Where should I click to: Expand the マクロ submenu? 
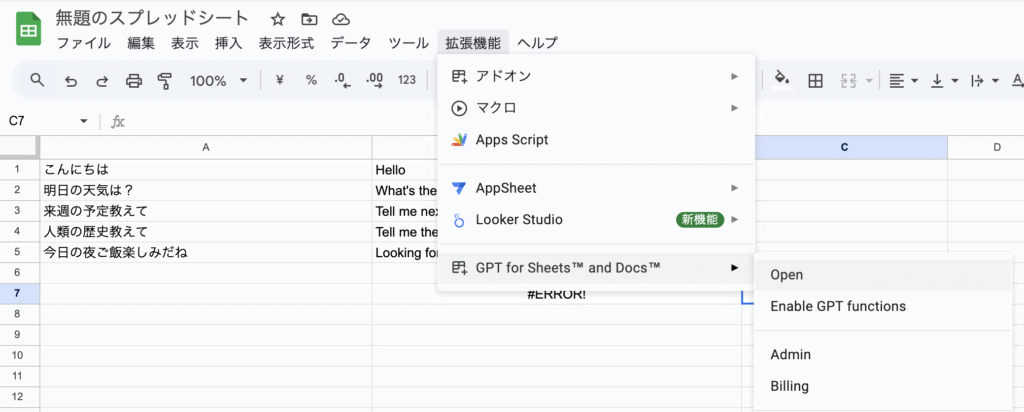[596, 108]
